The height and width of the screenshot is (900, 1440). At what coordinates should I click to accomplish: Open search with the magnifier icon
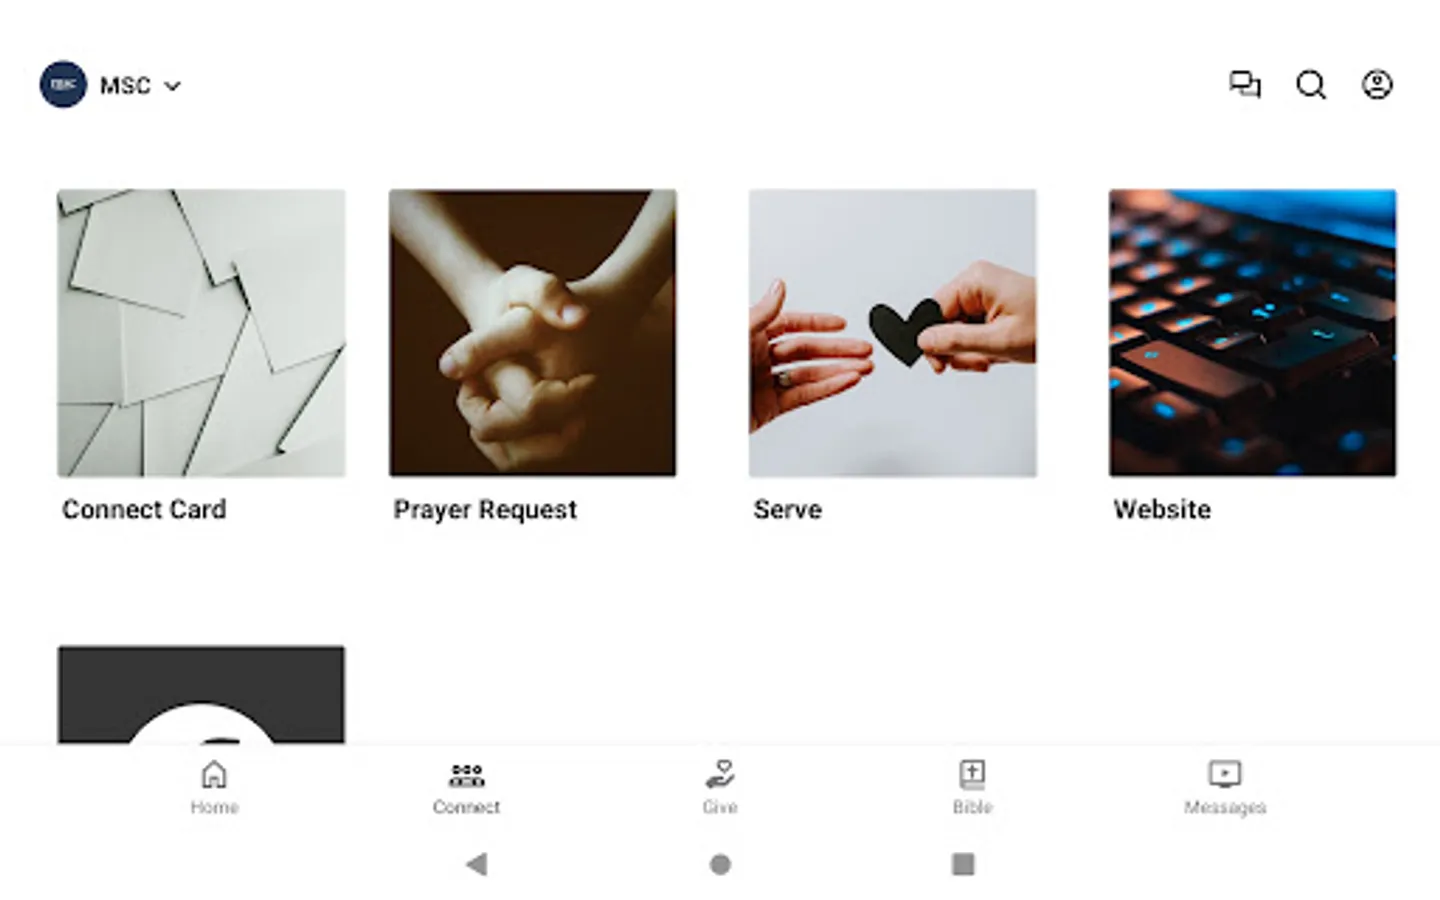1311,85
